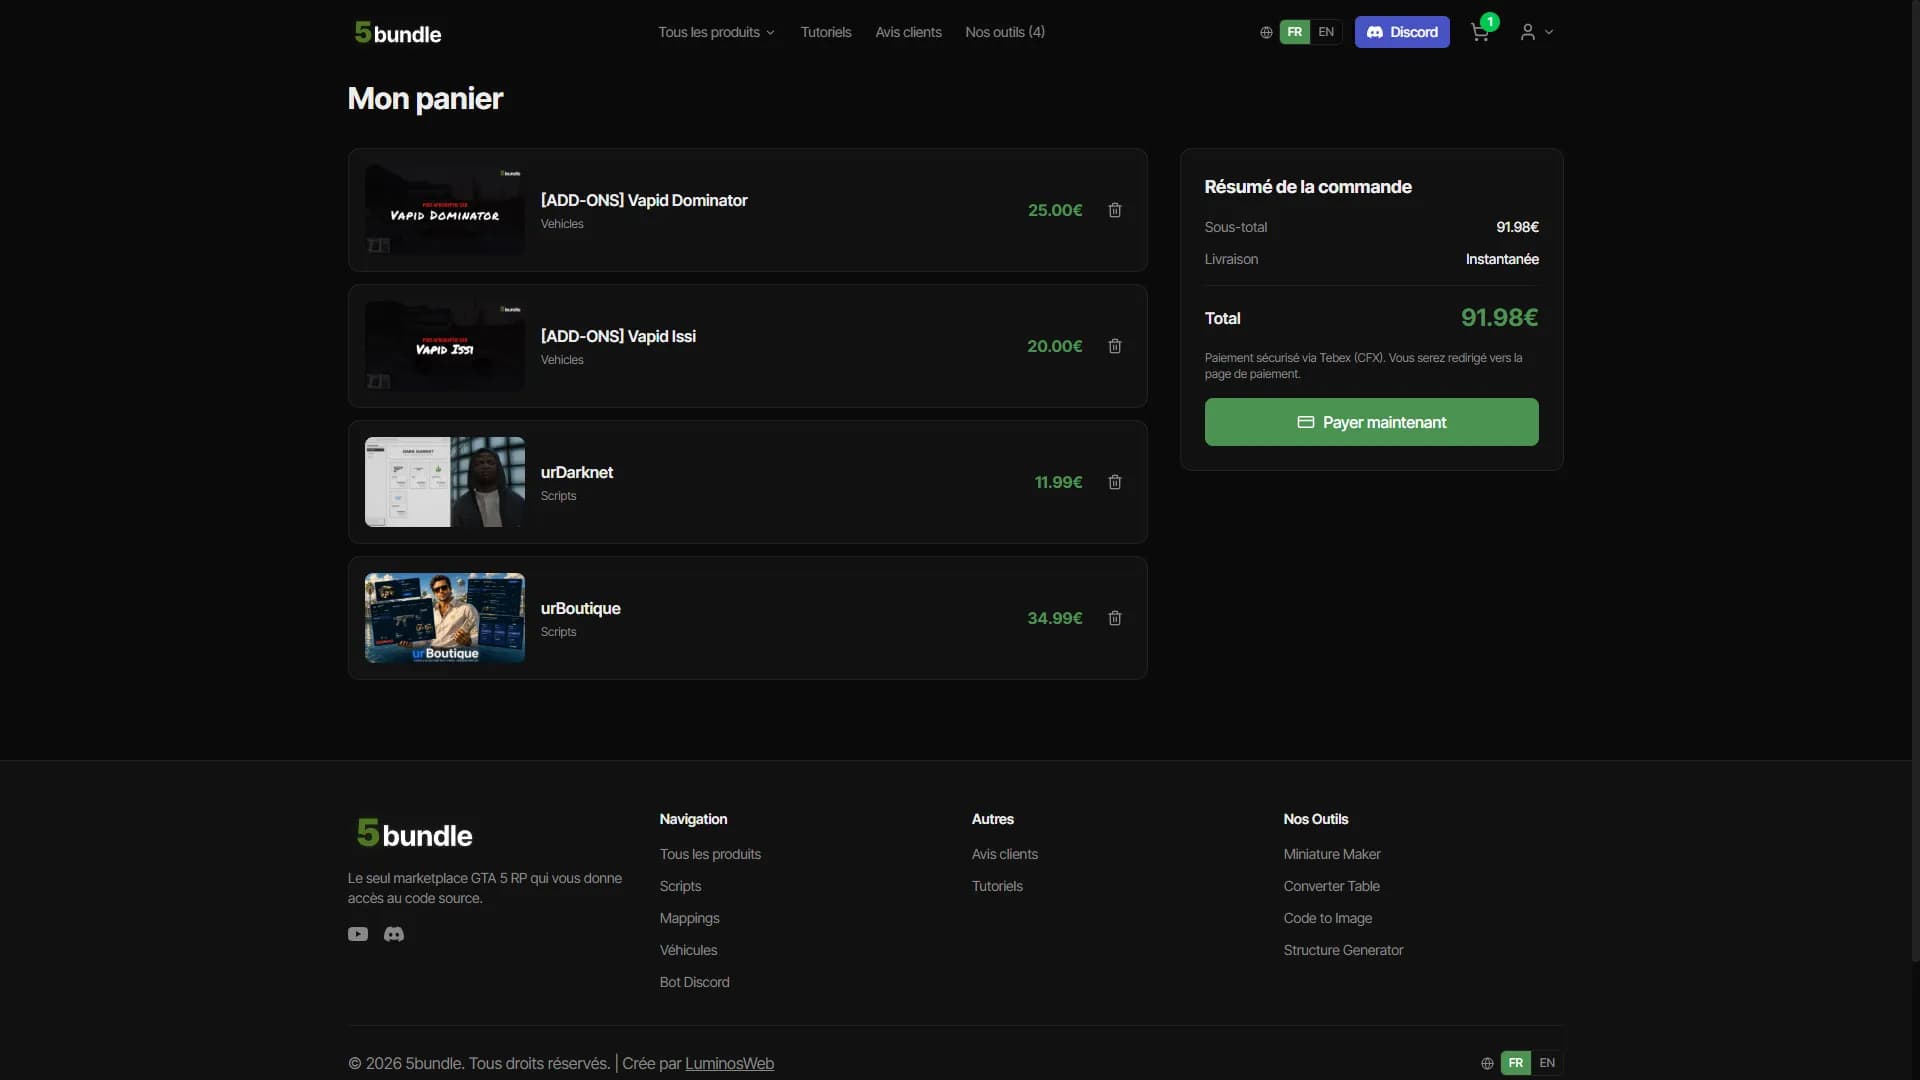Click the Mon panier heading

point(425,98)
